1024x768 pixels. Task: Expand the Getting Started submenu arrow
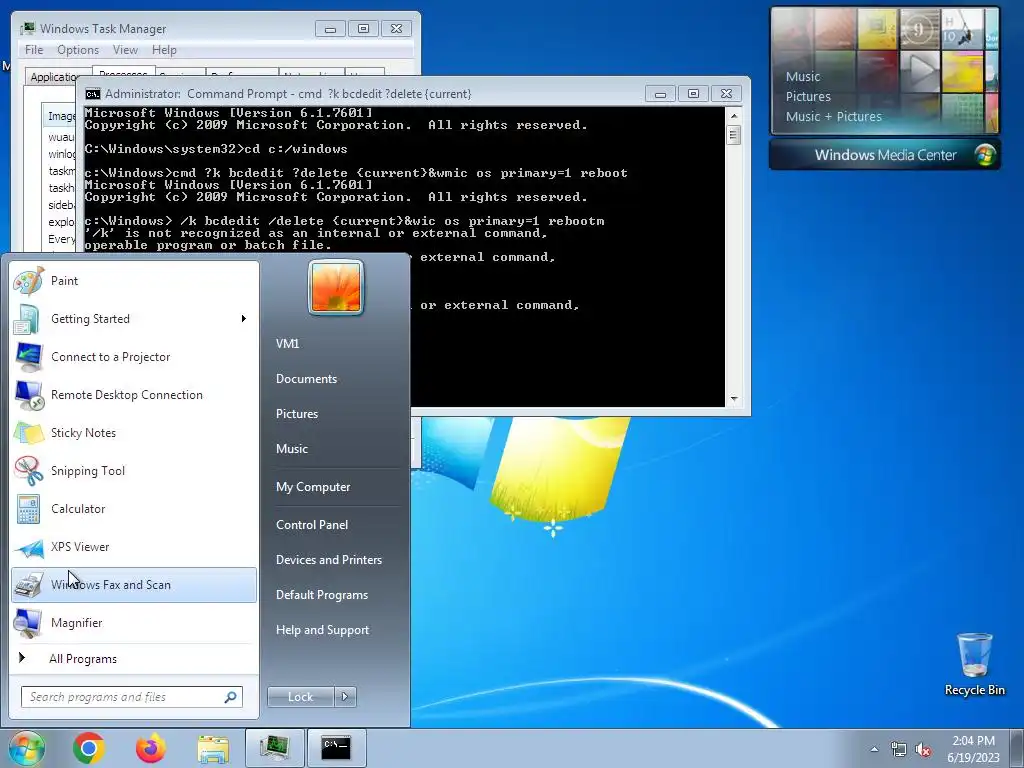click(244, 319)
